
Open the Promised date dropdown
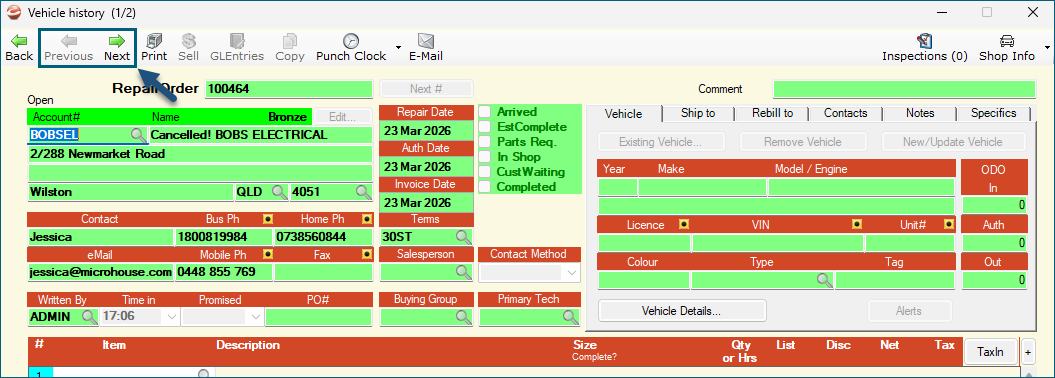(x=256, y=316)
